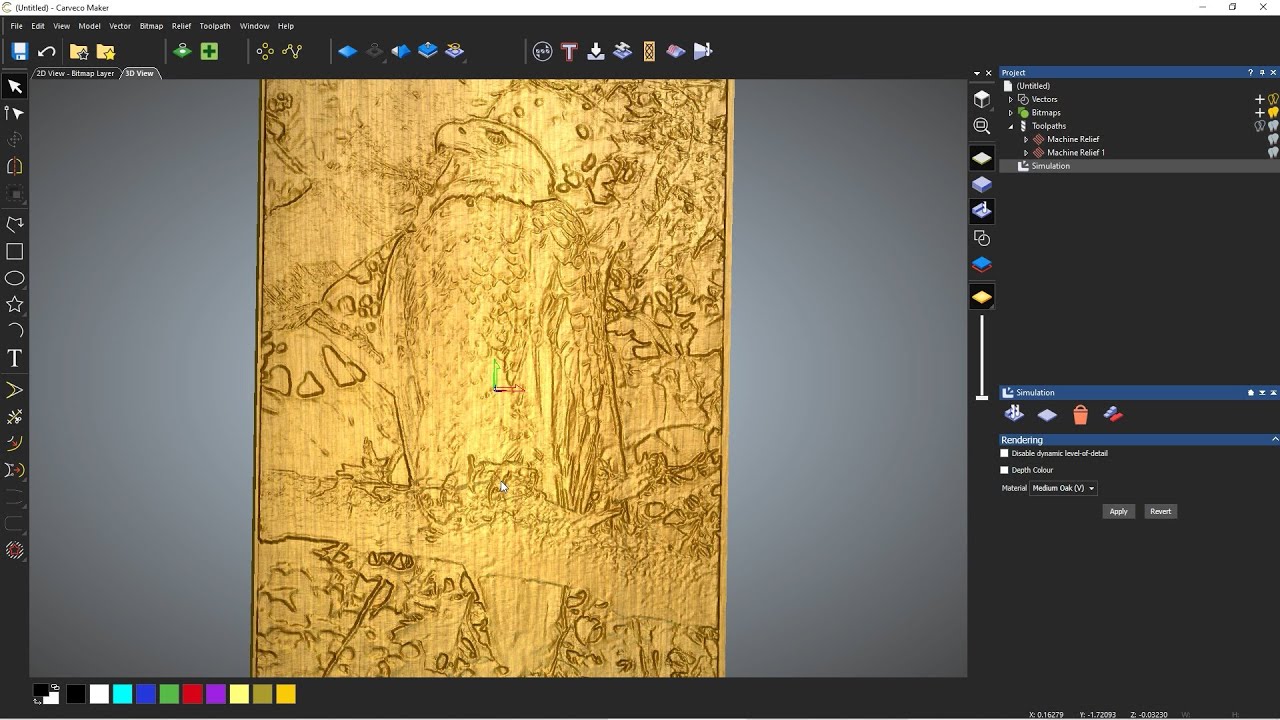Pick the red colour swatch

click(x=192, y=694)
